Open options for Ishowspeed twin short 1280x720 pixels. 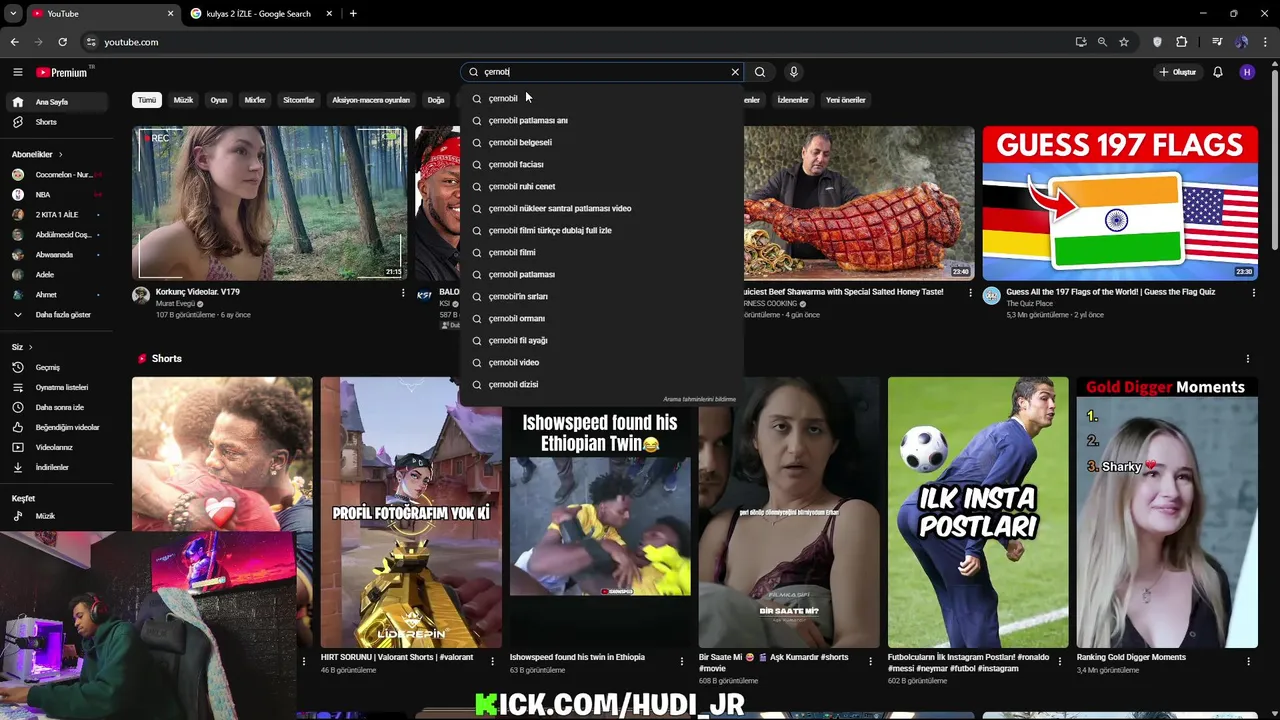click(682, 661)
